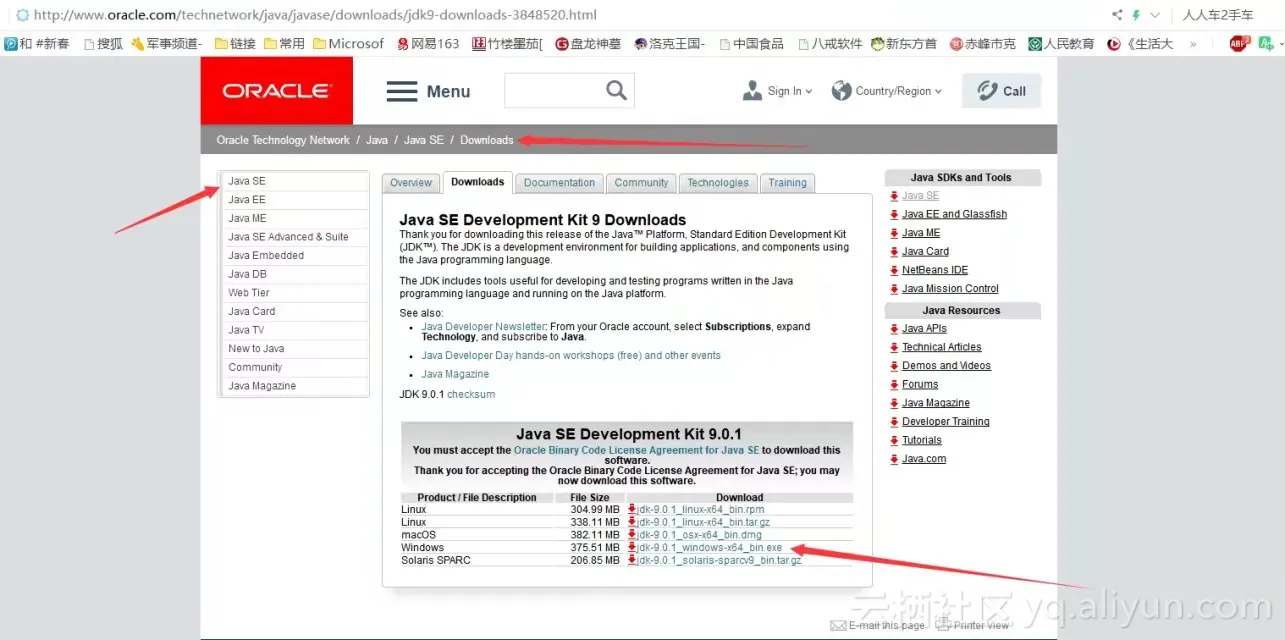Click the Country/Region globe icon
Image resolution: width=1285 pixels, height=640 pixels.
pos(841,91)
